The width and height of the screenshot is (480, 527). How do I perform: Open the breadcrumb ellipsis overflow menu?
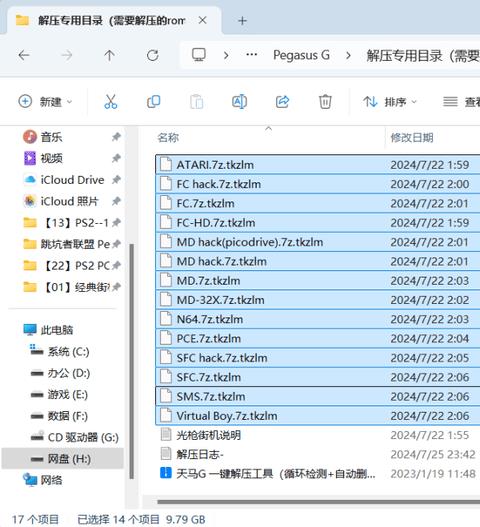coord(252,55)
